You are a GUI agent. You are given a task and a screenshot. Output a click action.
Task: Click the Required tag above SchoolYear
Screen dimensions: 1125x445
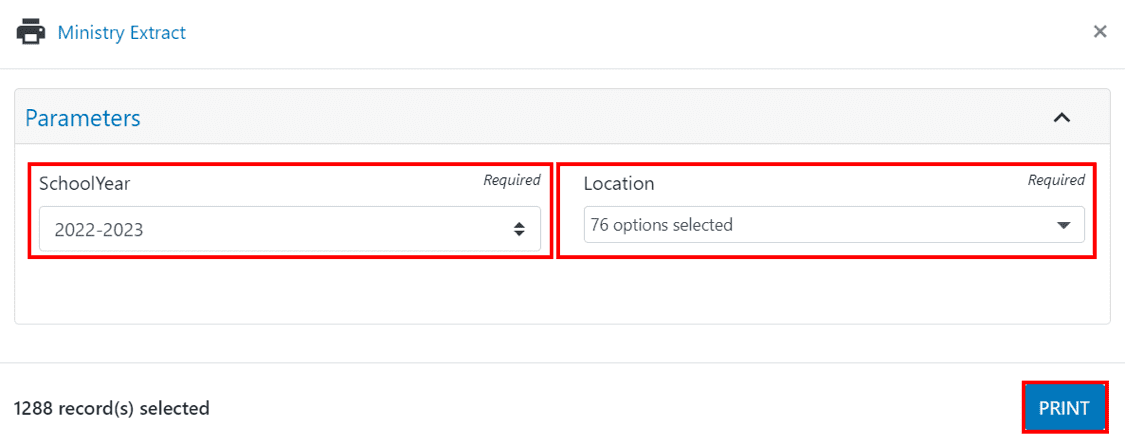(x=512, y=179)
